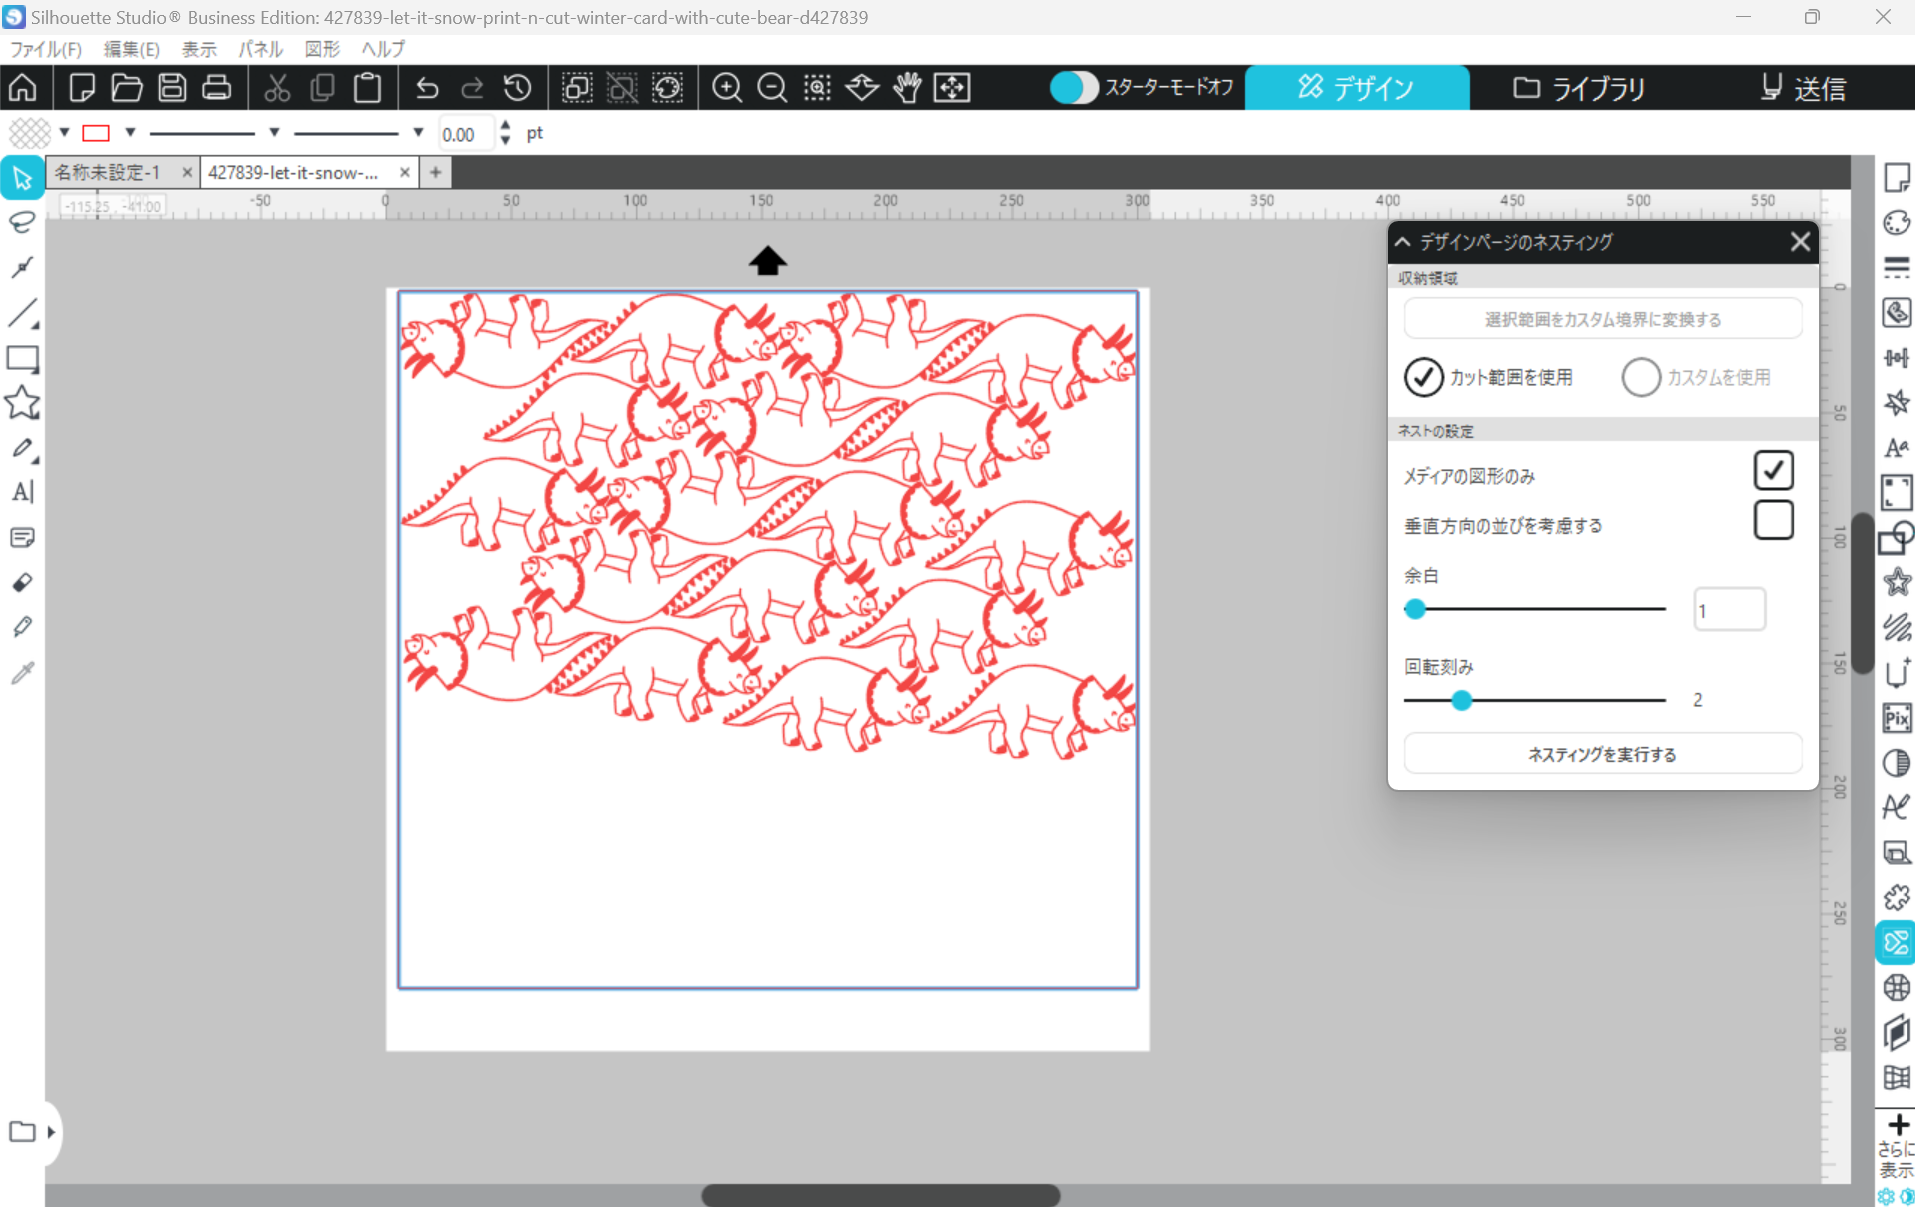Viewport: 1915px width, 1207px height.
Task: Fit page to window icon
Action: point(952,88)
